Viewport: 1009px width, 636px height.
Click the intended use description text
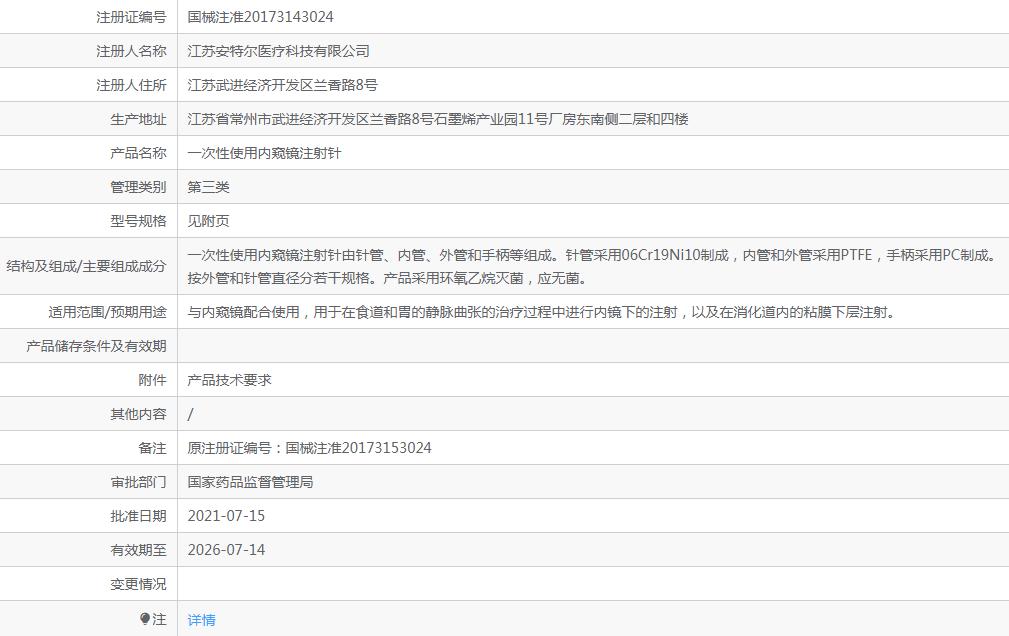(540, 312)
